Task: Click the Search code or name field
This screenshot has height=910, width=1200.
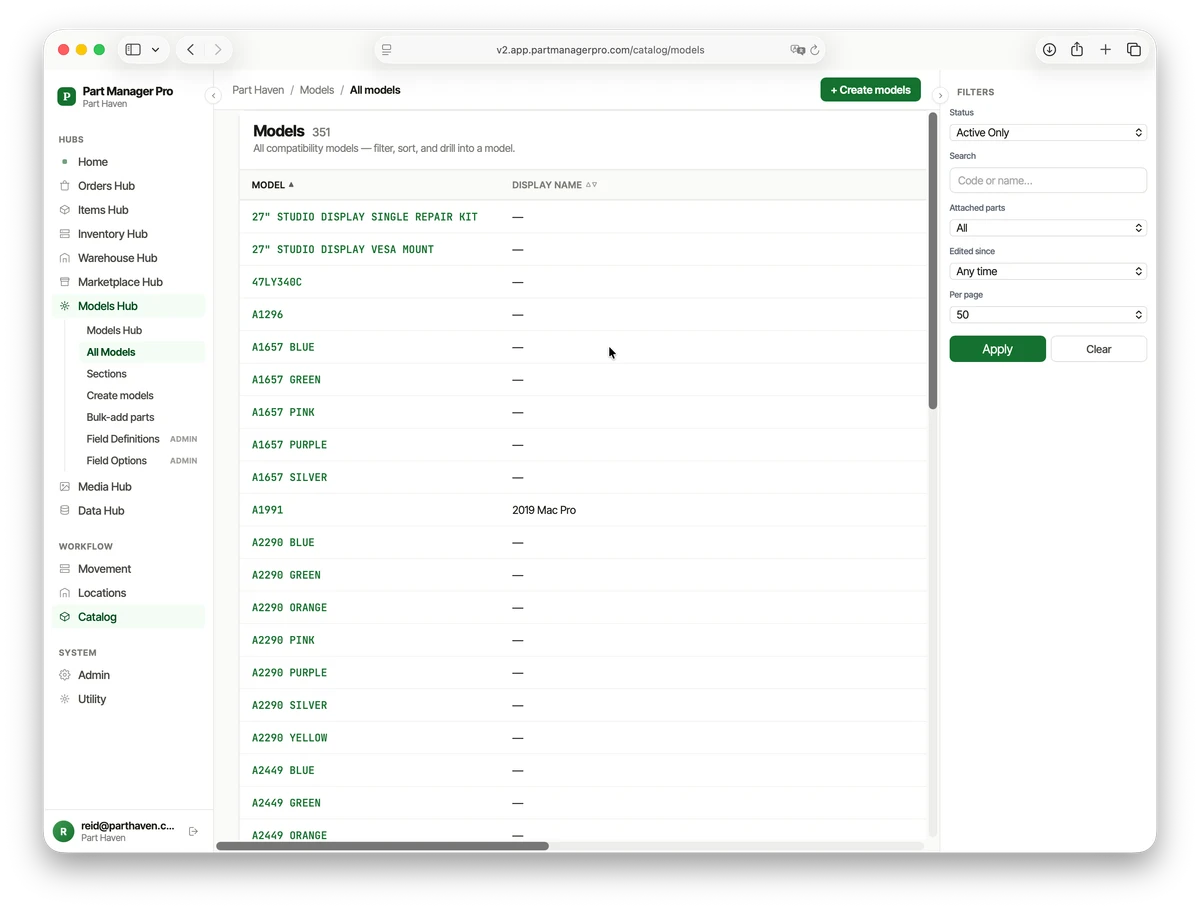Action: [x=1048, y=181]
